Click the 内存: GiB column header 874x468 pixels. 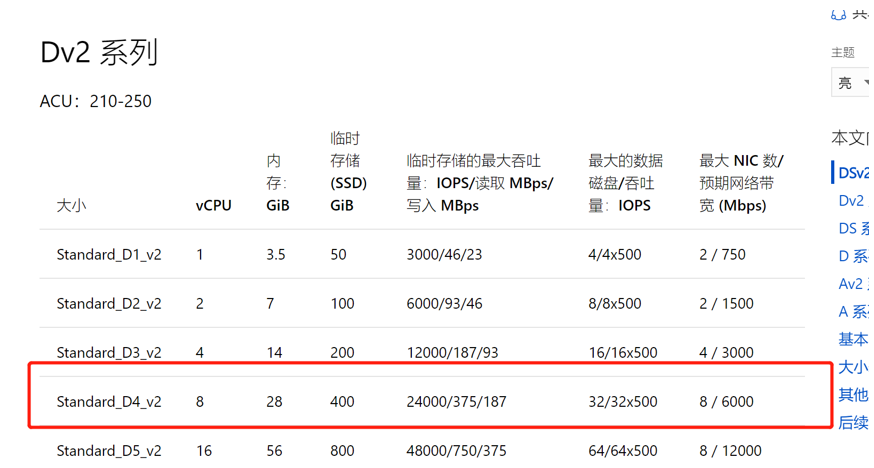[x=278, y=183]
